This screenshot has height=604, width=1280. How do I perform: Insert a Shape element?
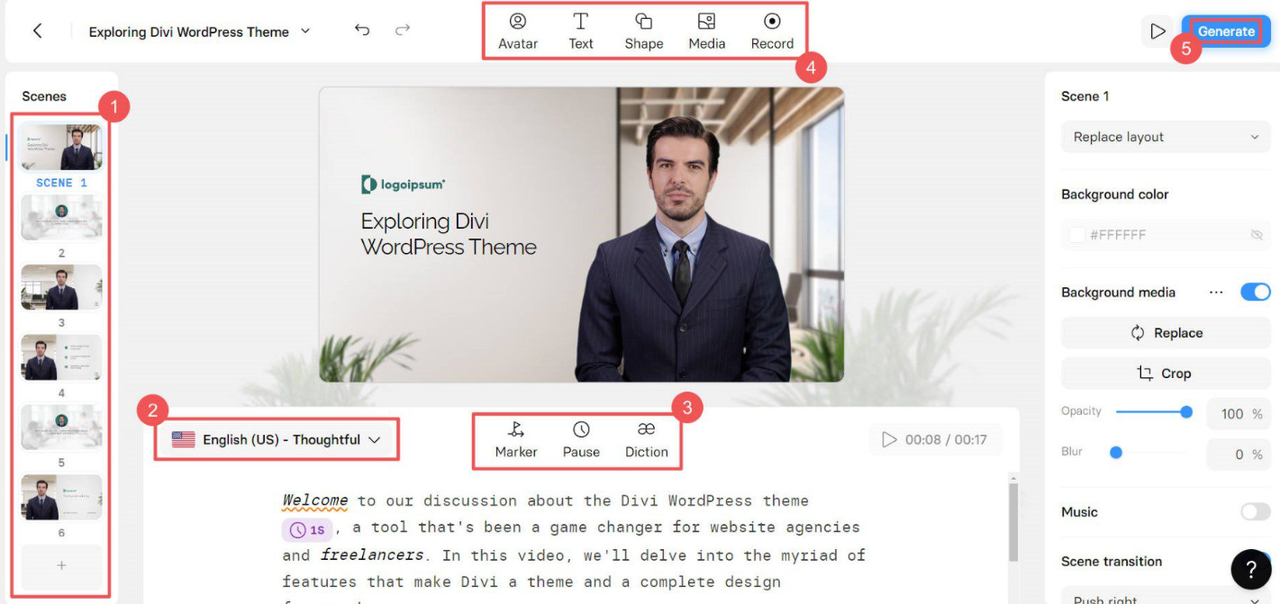coord(644,31)
